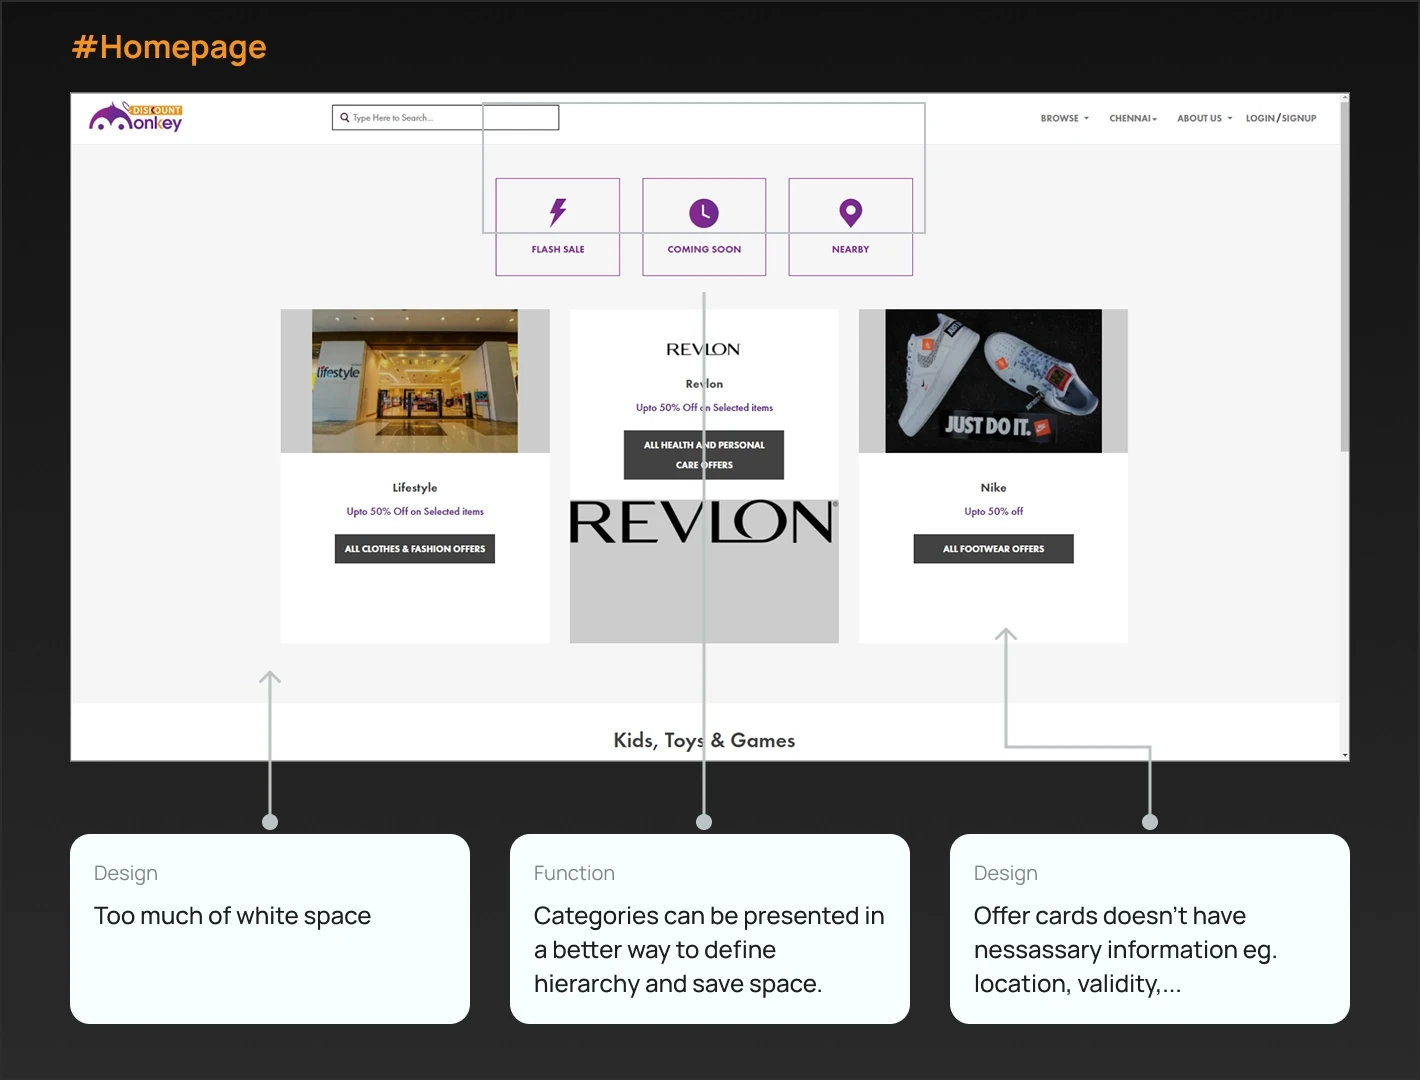Select the NEARBY label

click(x=850, y=249)
